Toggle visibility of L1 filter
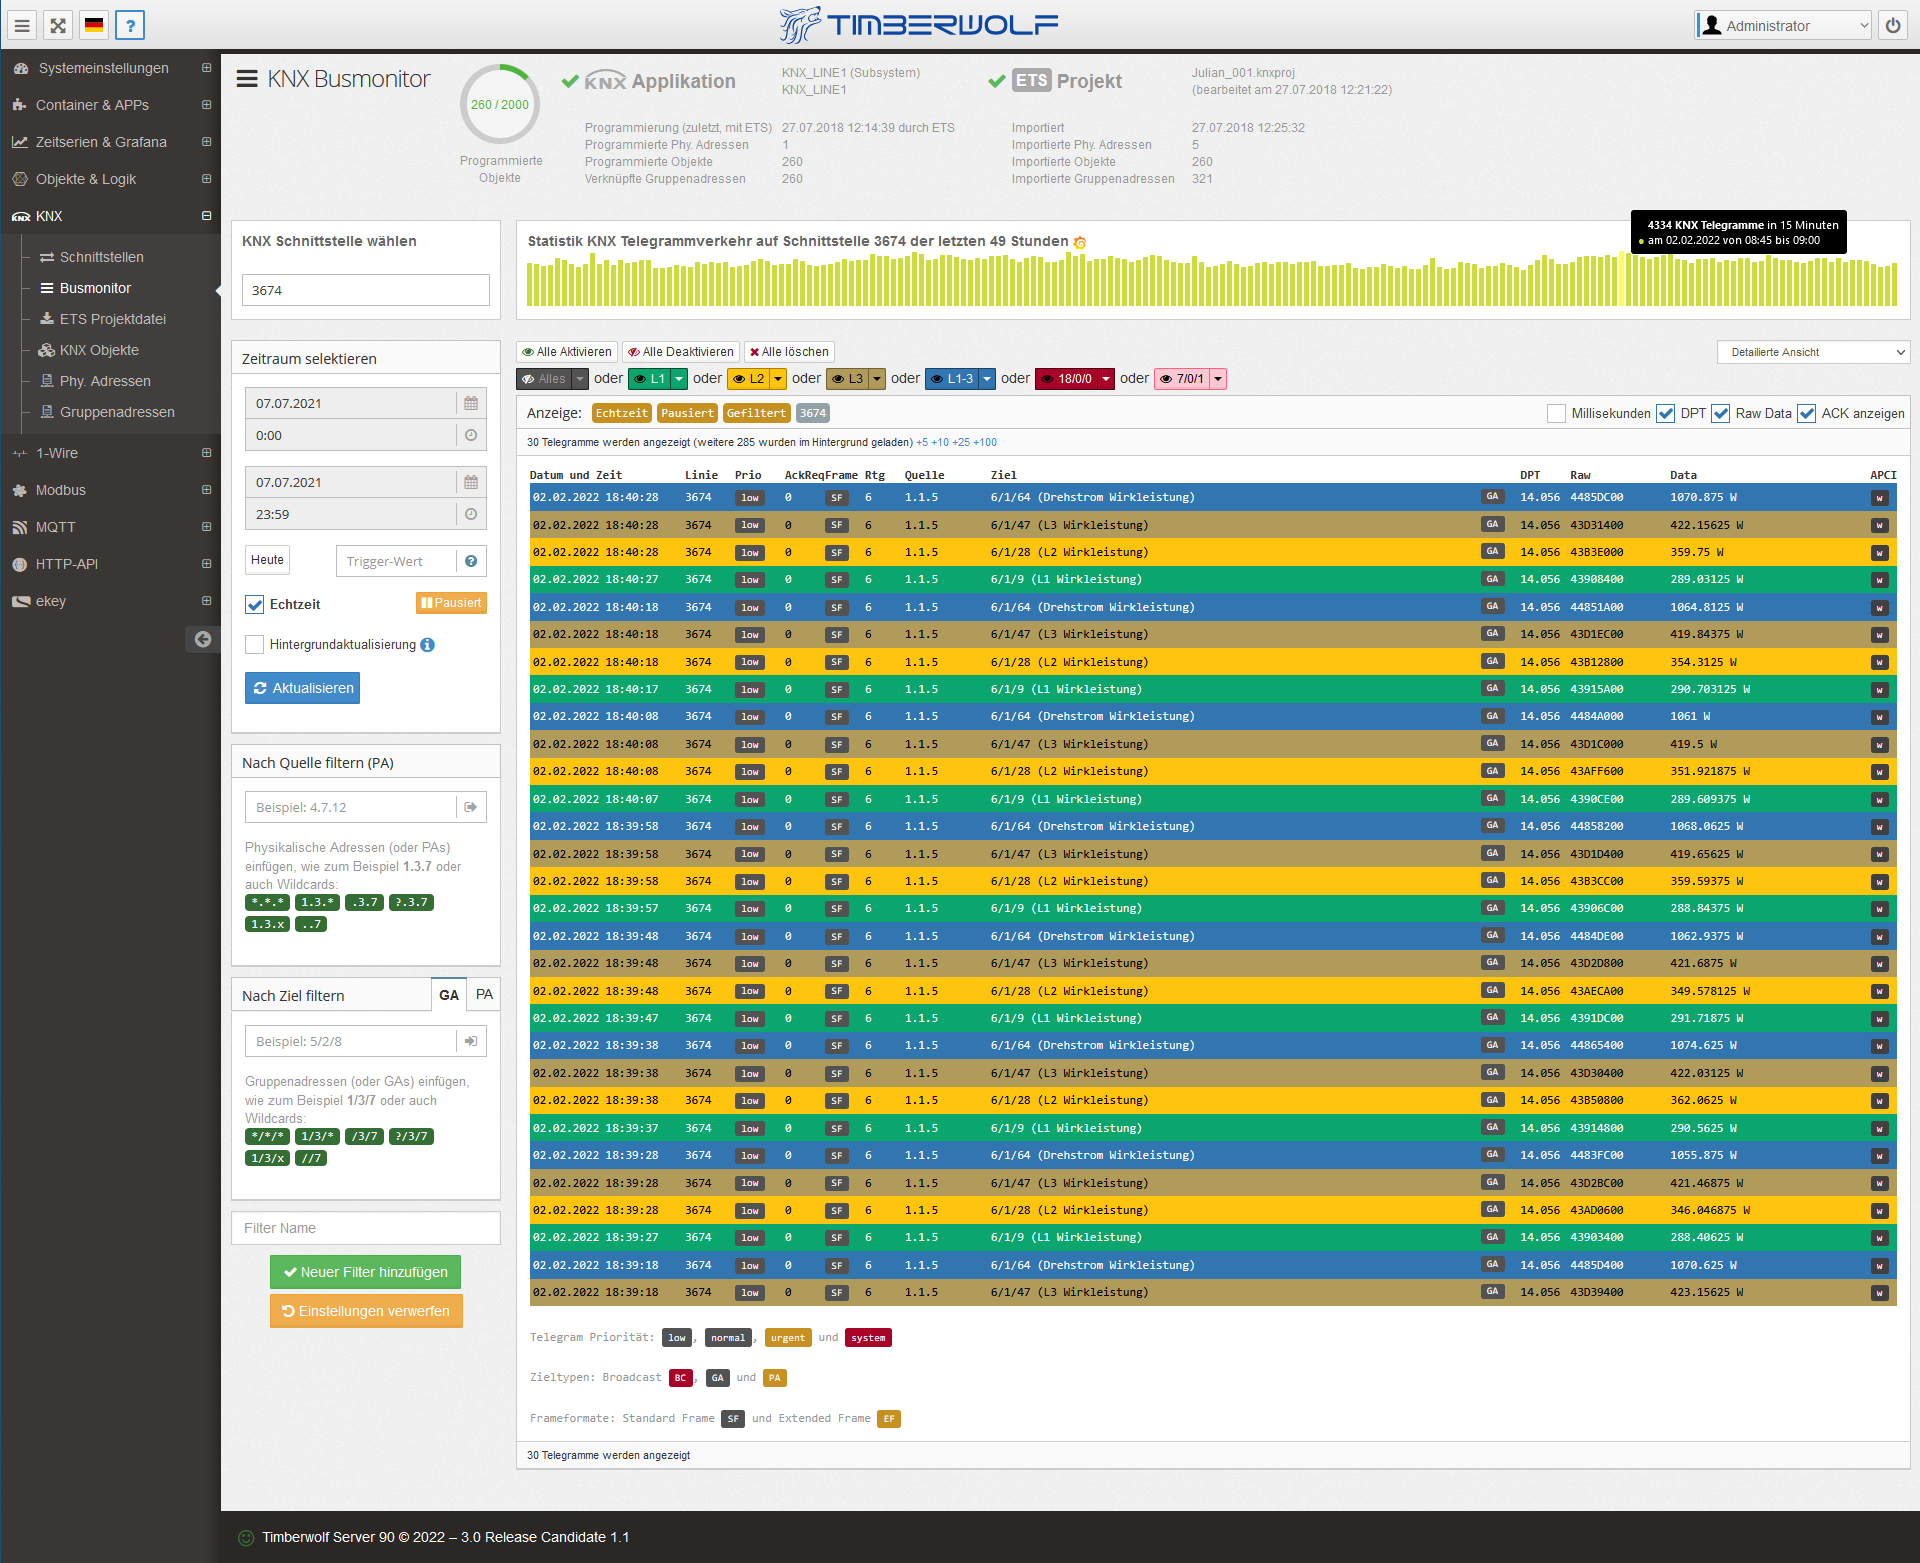The height and width of the screenshot is (1563, 1920). pyautogui.click(x=649, y=379)
